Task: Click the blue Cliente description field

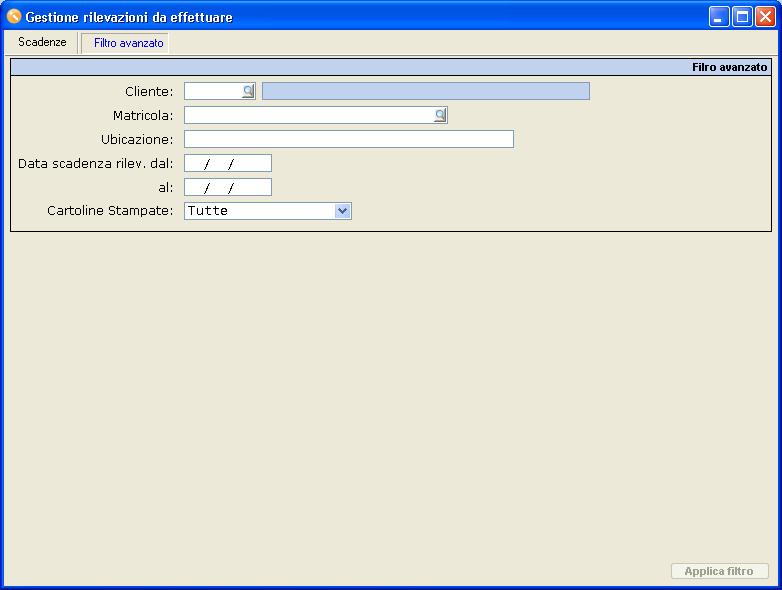Action: coord(426,91)
